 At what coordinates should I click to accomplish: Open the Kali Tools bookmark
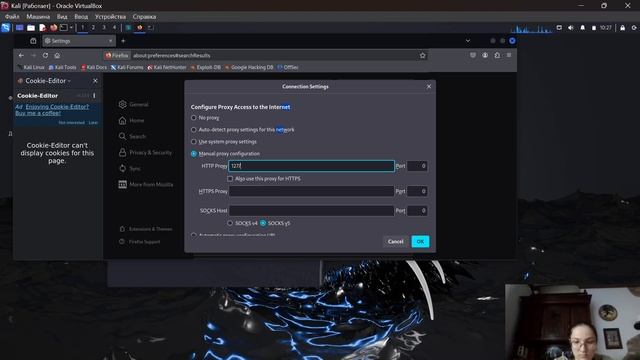62,67
